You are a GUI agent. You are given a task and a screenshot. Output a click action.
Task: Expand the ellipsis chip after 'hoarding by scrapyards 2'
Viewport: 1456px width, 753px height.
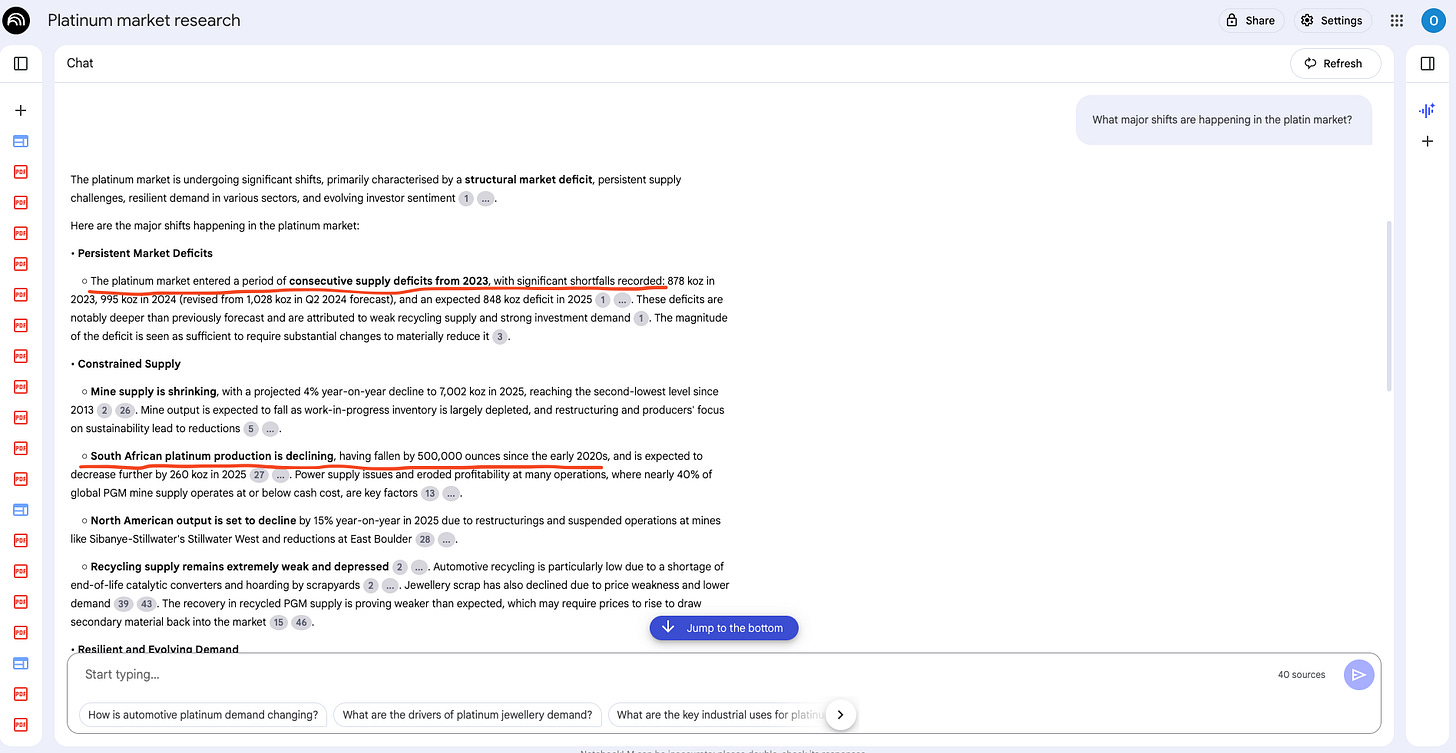pos(390,585)
